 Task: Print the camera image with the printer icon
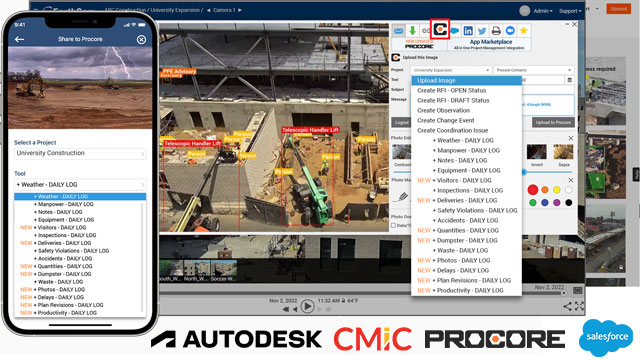pyautogui.click(x=496, y=31)
